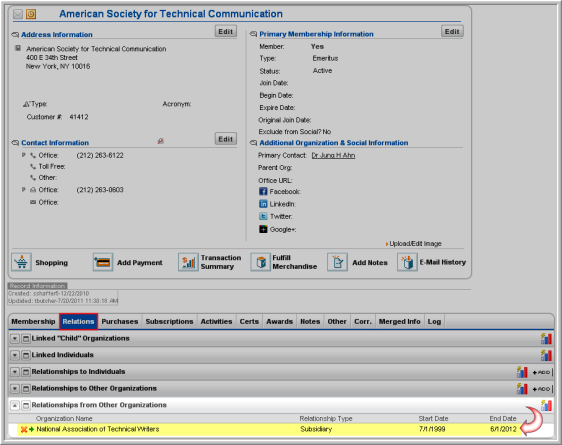Expand Linked Individuals with down arrow
562x445 pixels.
coord(15,355)
